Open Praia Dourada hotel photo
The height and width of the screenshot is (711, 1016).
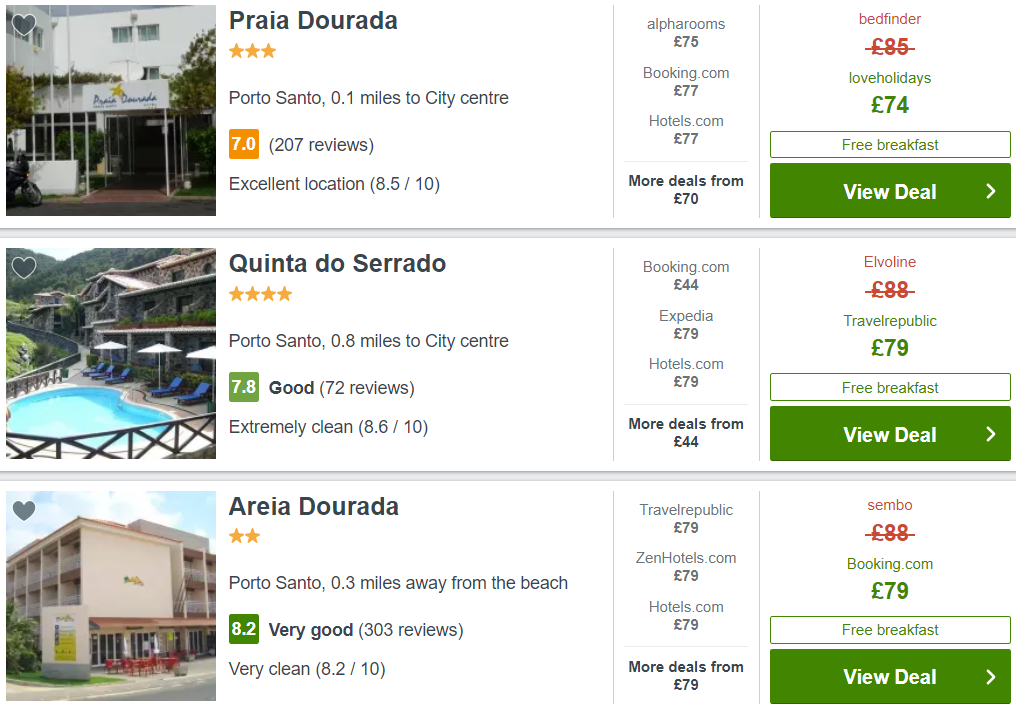point(111,110)
